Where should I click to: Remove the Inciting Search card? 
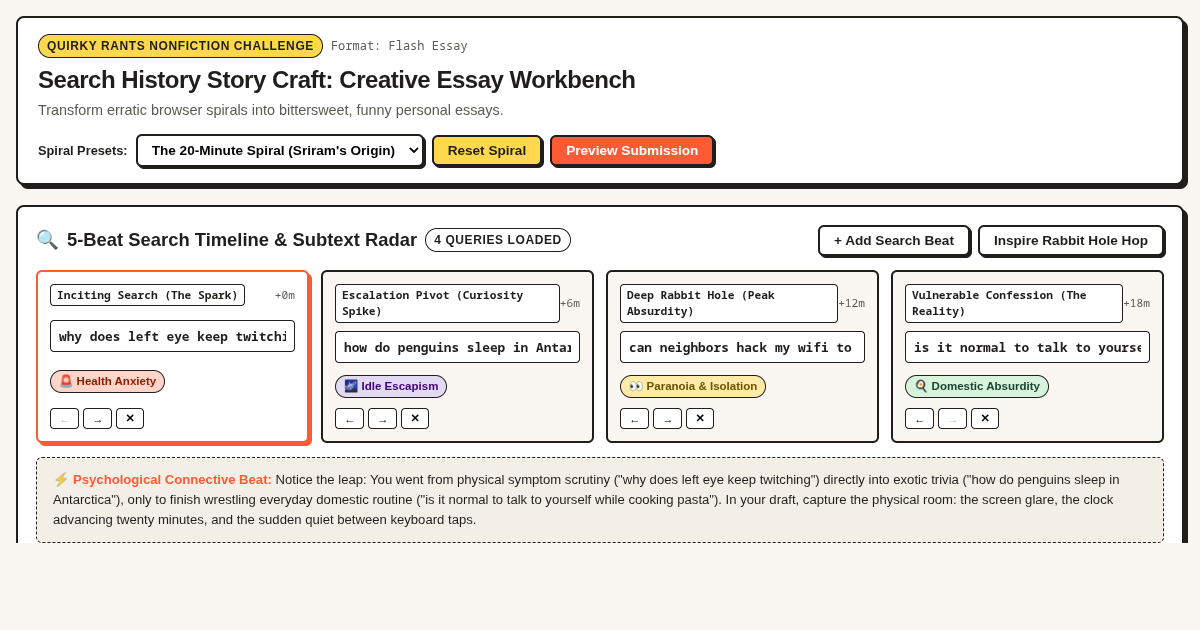tap(130, 419)
